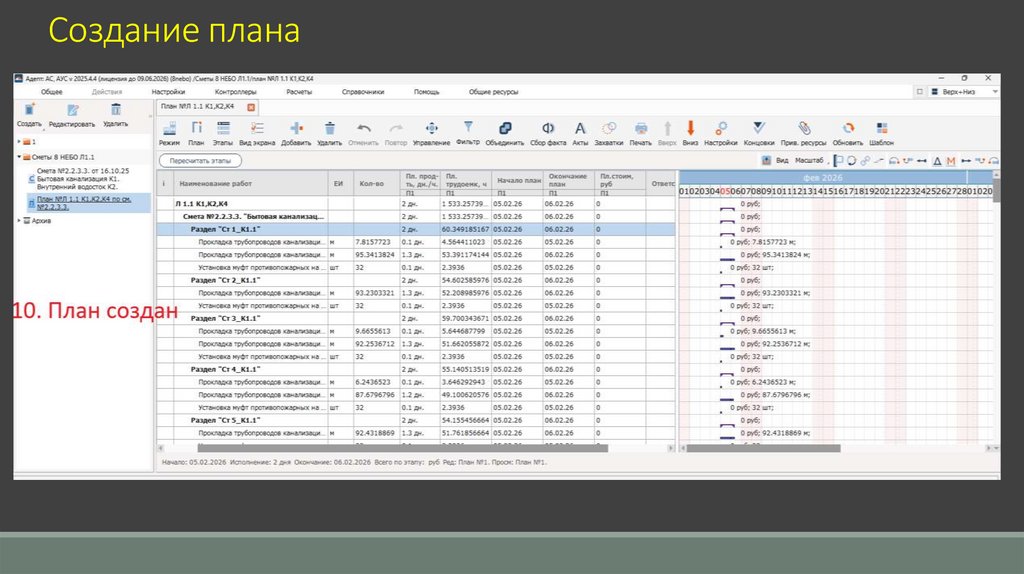Click the Добавить toolbar icon

296,129
